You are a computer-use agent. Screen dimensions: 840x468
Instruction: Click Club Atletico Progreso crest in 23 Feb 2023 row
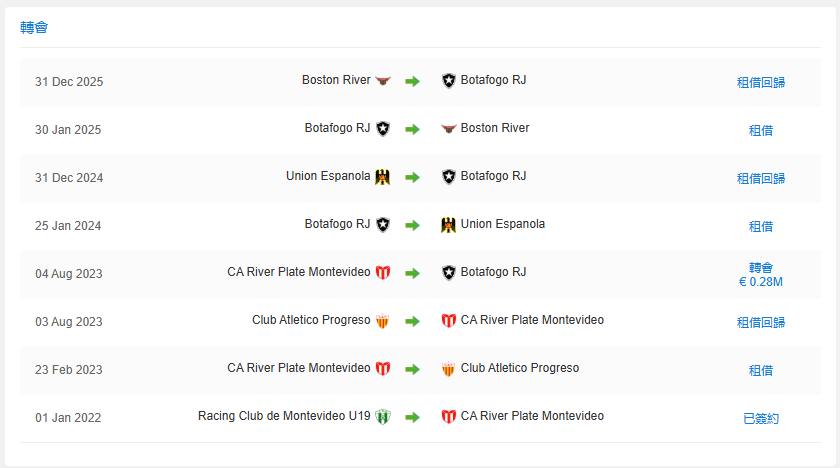point(448,369)
